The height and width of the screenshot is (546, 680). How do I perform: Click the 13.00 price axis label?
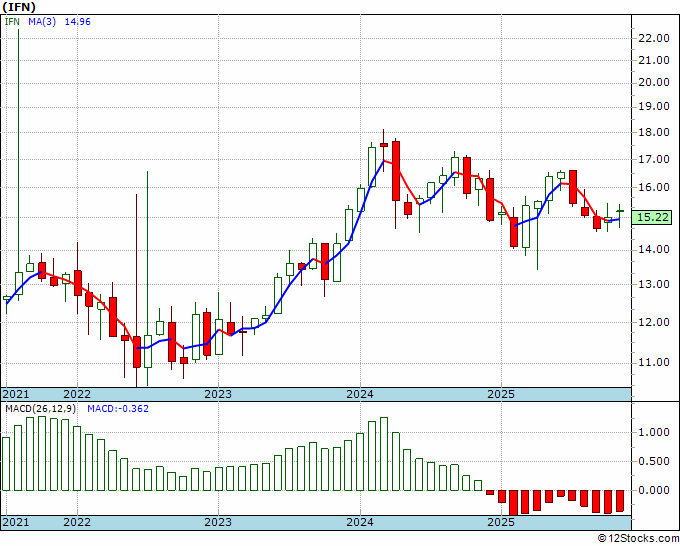[x=654, y=284]
